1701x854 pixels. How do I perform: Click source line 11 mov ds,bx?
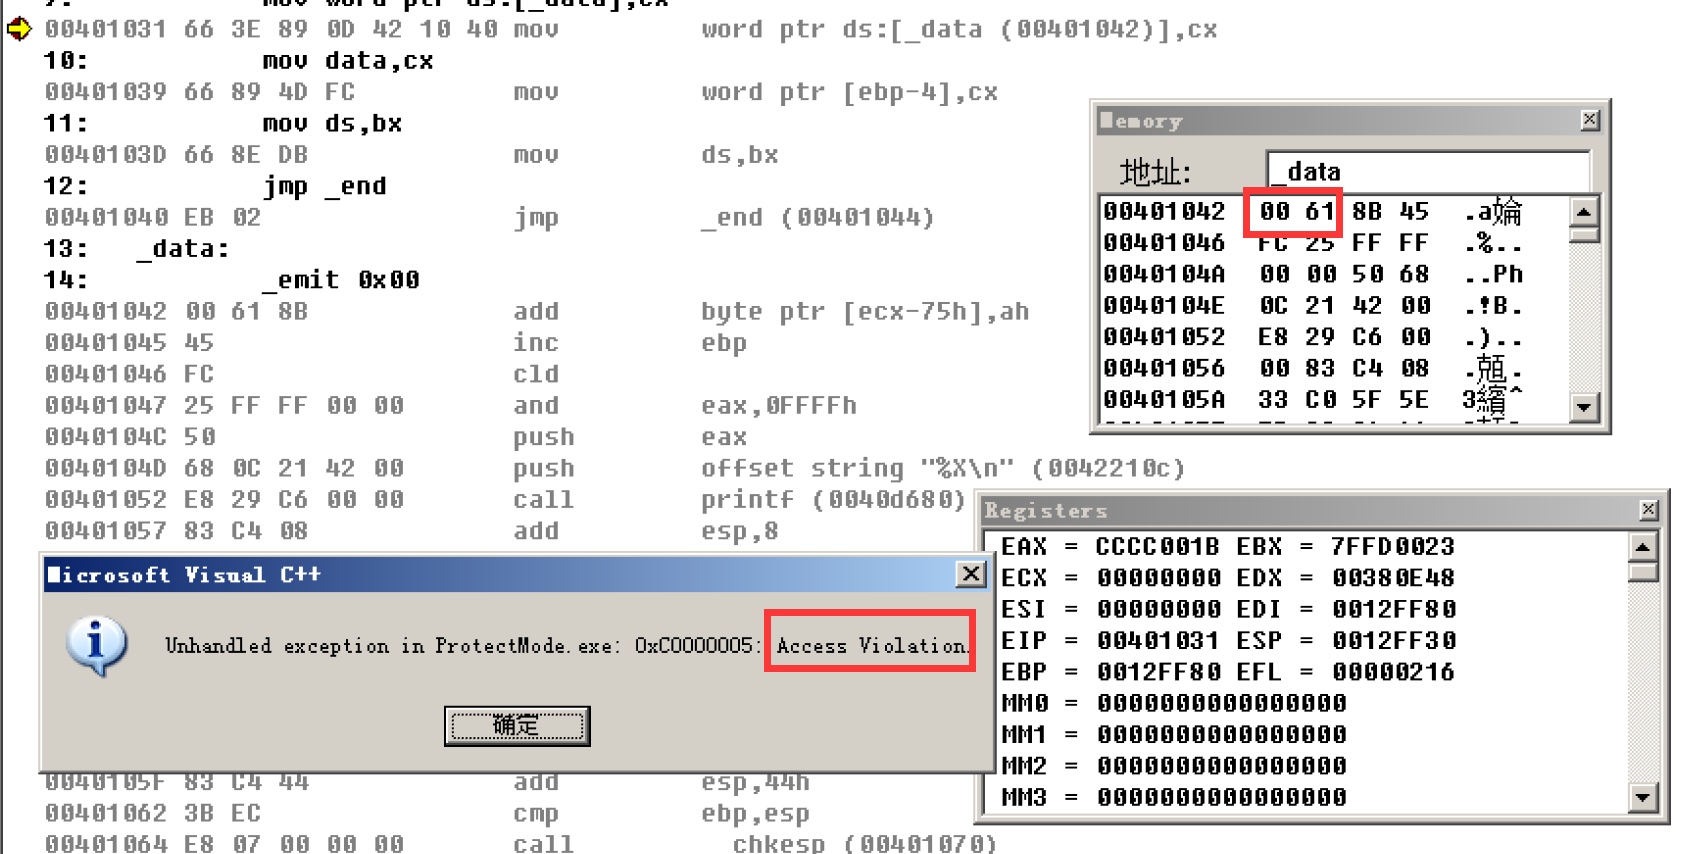coord(222,124)
